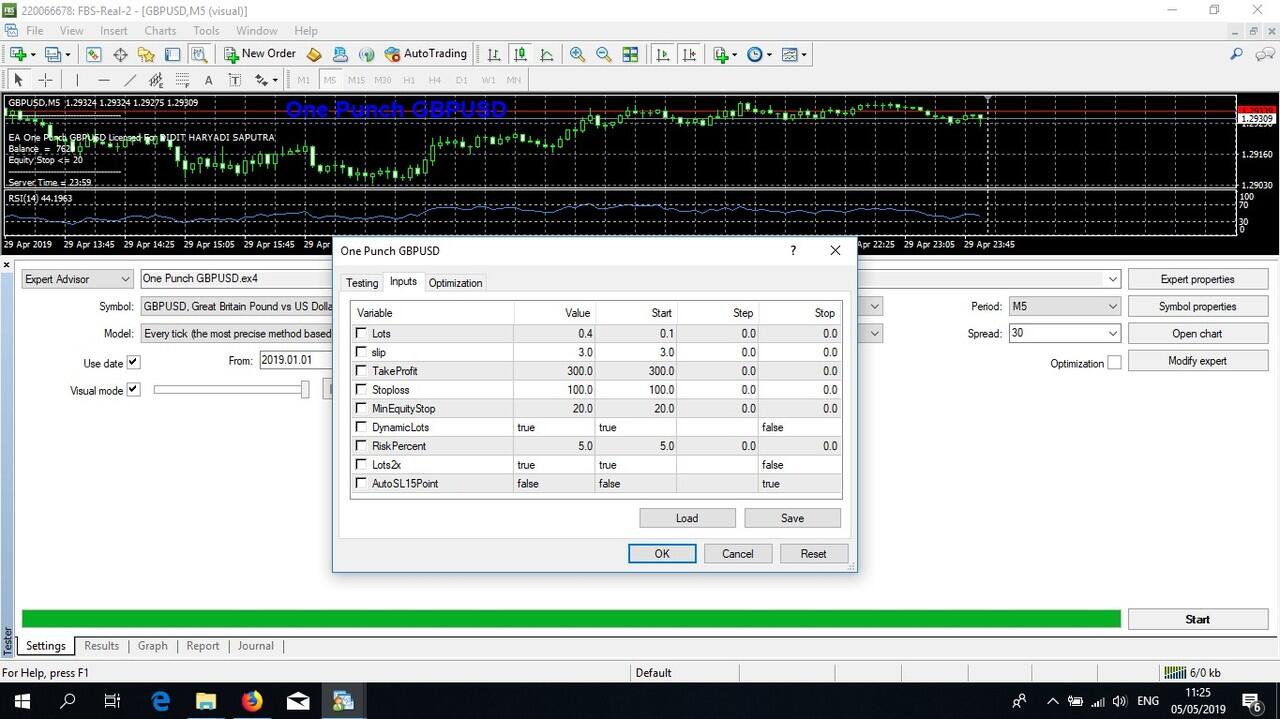The height and width of the screenshot is (719, 1280).
Task: Select the text label A tool
Action: click(208, 80)
